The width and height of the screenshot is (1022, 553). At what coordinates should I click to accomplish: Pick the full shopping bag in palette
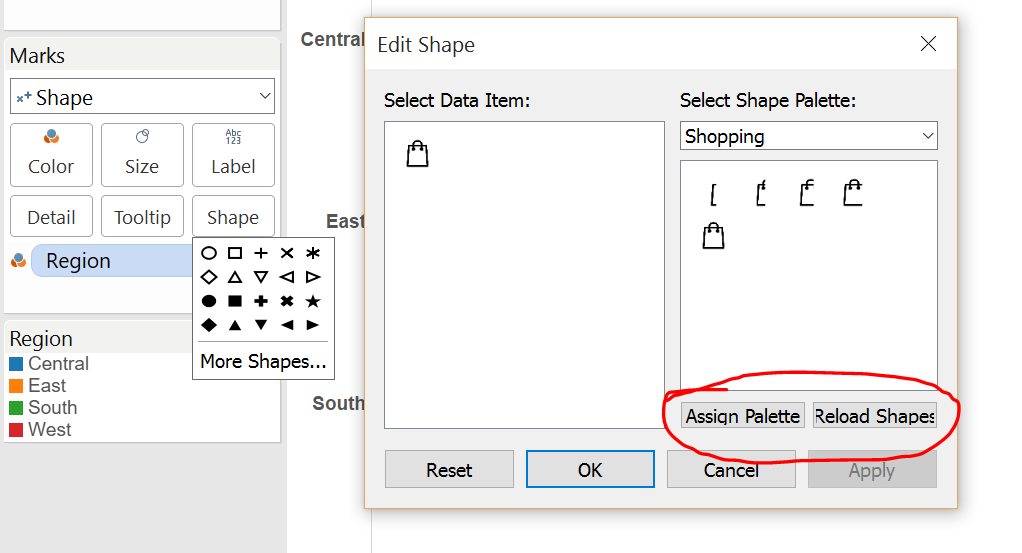point(713,236)
